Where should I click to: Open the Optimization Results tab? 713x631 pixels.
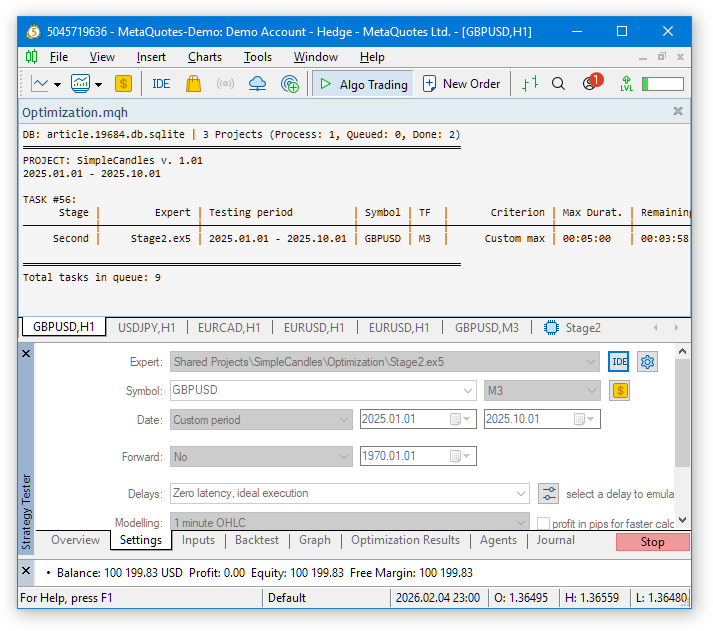pos(405,540)
